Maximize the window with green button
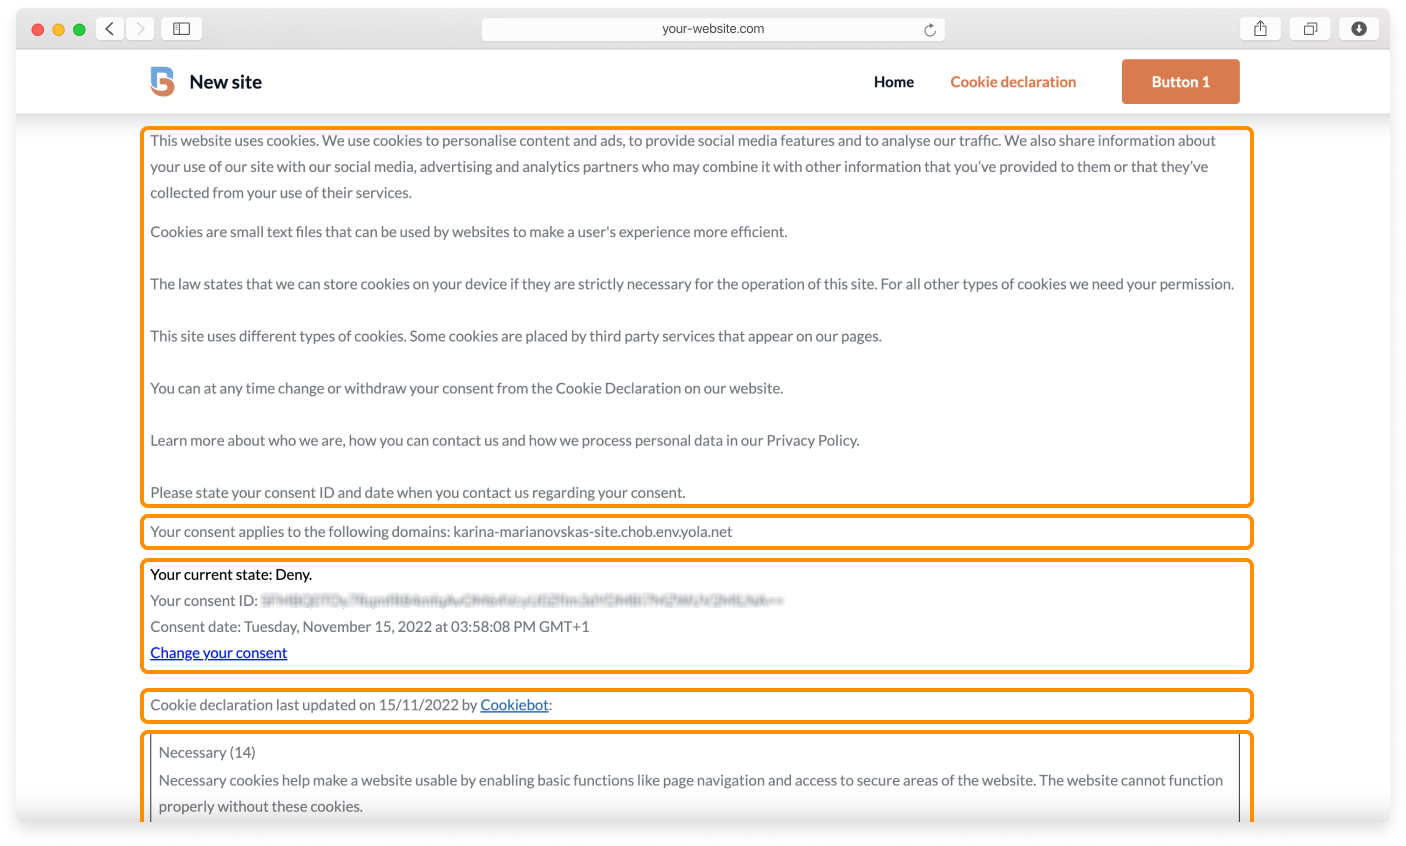 (x=79, y=29)
